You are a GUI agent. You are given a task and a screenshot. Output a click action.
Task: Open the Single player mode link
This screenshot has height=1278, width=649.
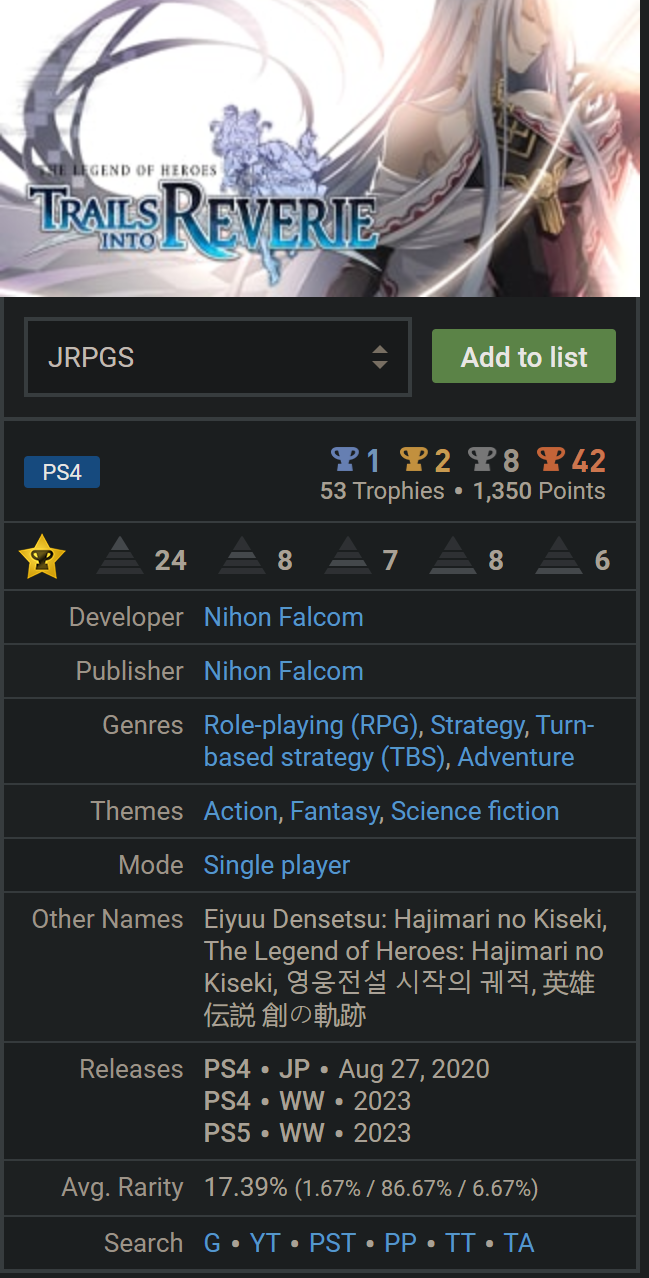point(277,865)
